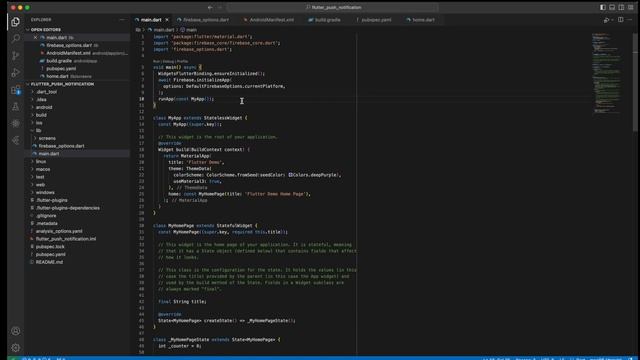Screen dimensions: 640x360
Task: Expand the test folder
Action: coord(40,177)
